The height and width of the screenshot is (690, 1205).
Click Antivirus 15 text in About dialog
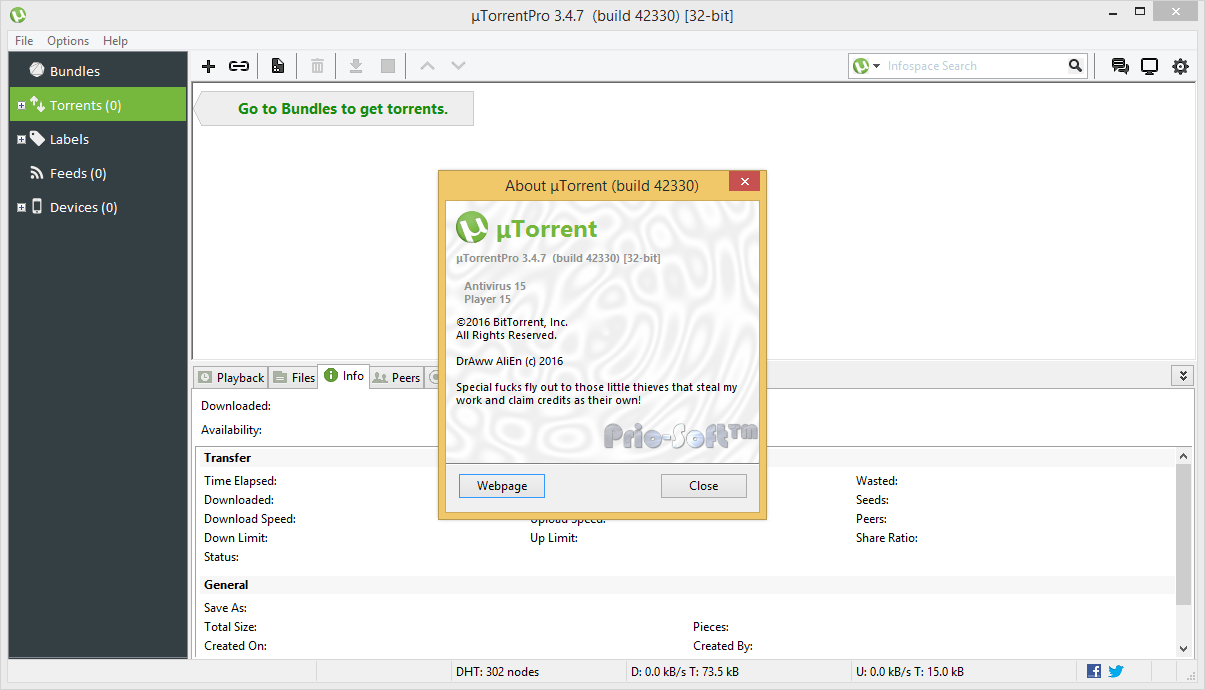(x=495, y=286)
